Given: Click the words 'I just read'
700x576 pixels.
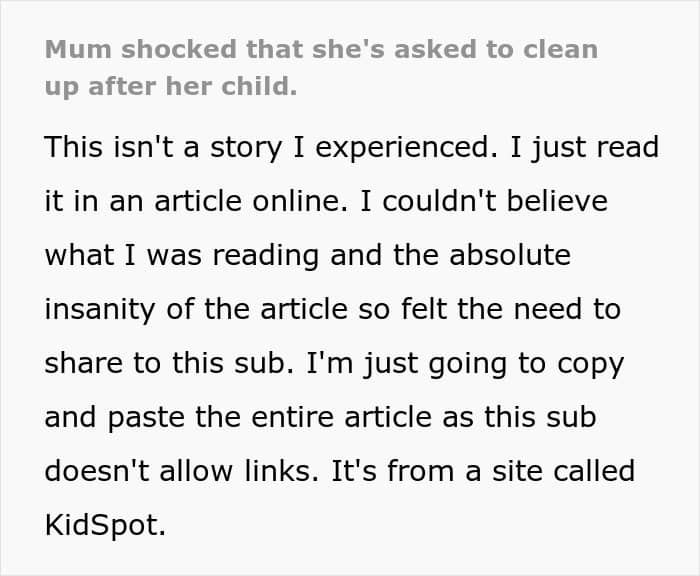Looking at the screenshot, I should (584, 148).
